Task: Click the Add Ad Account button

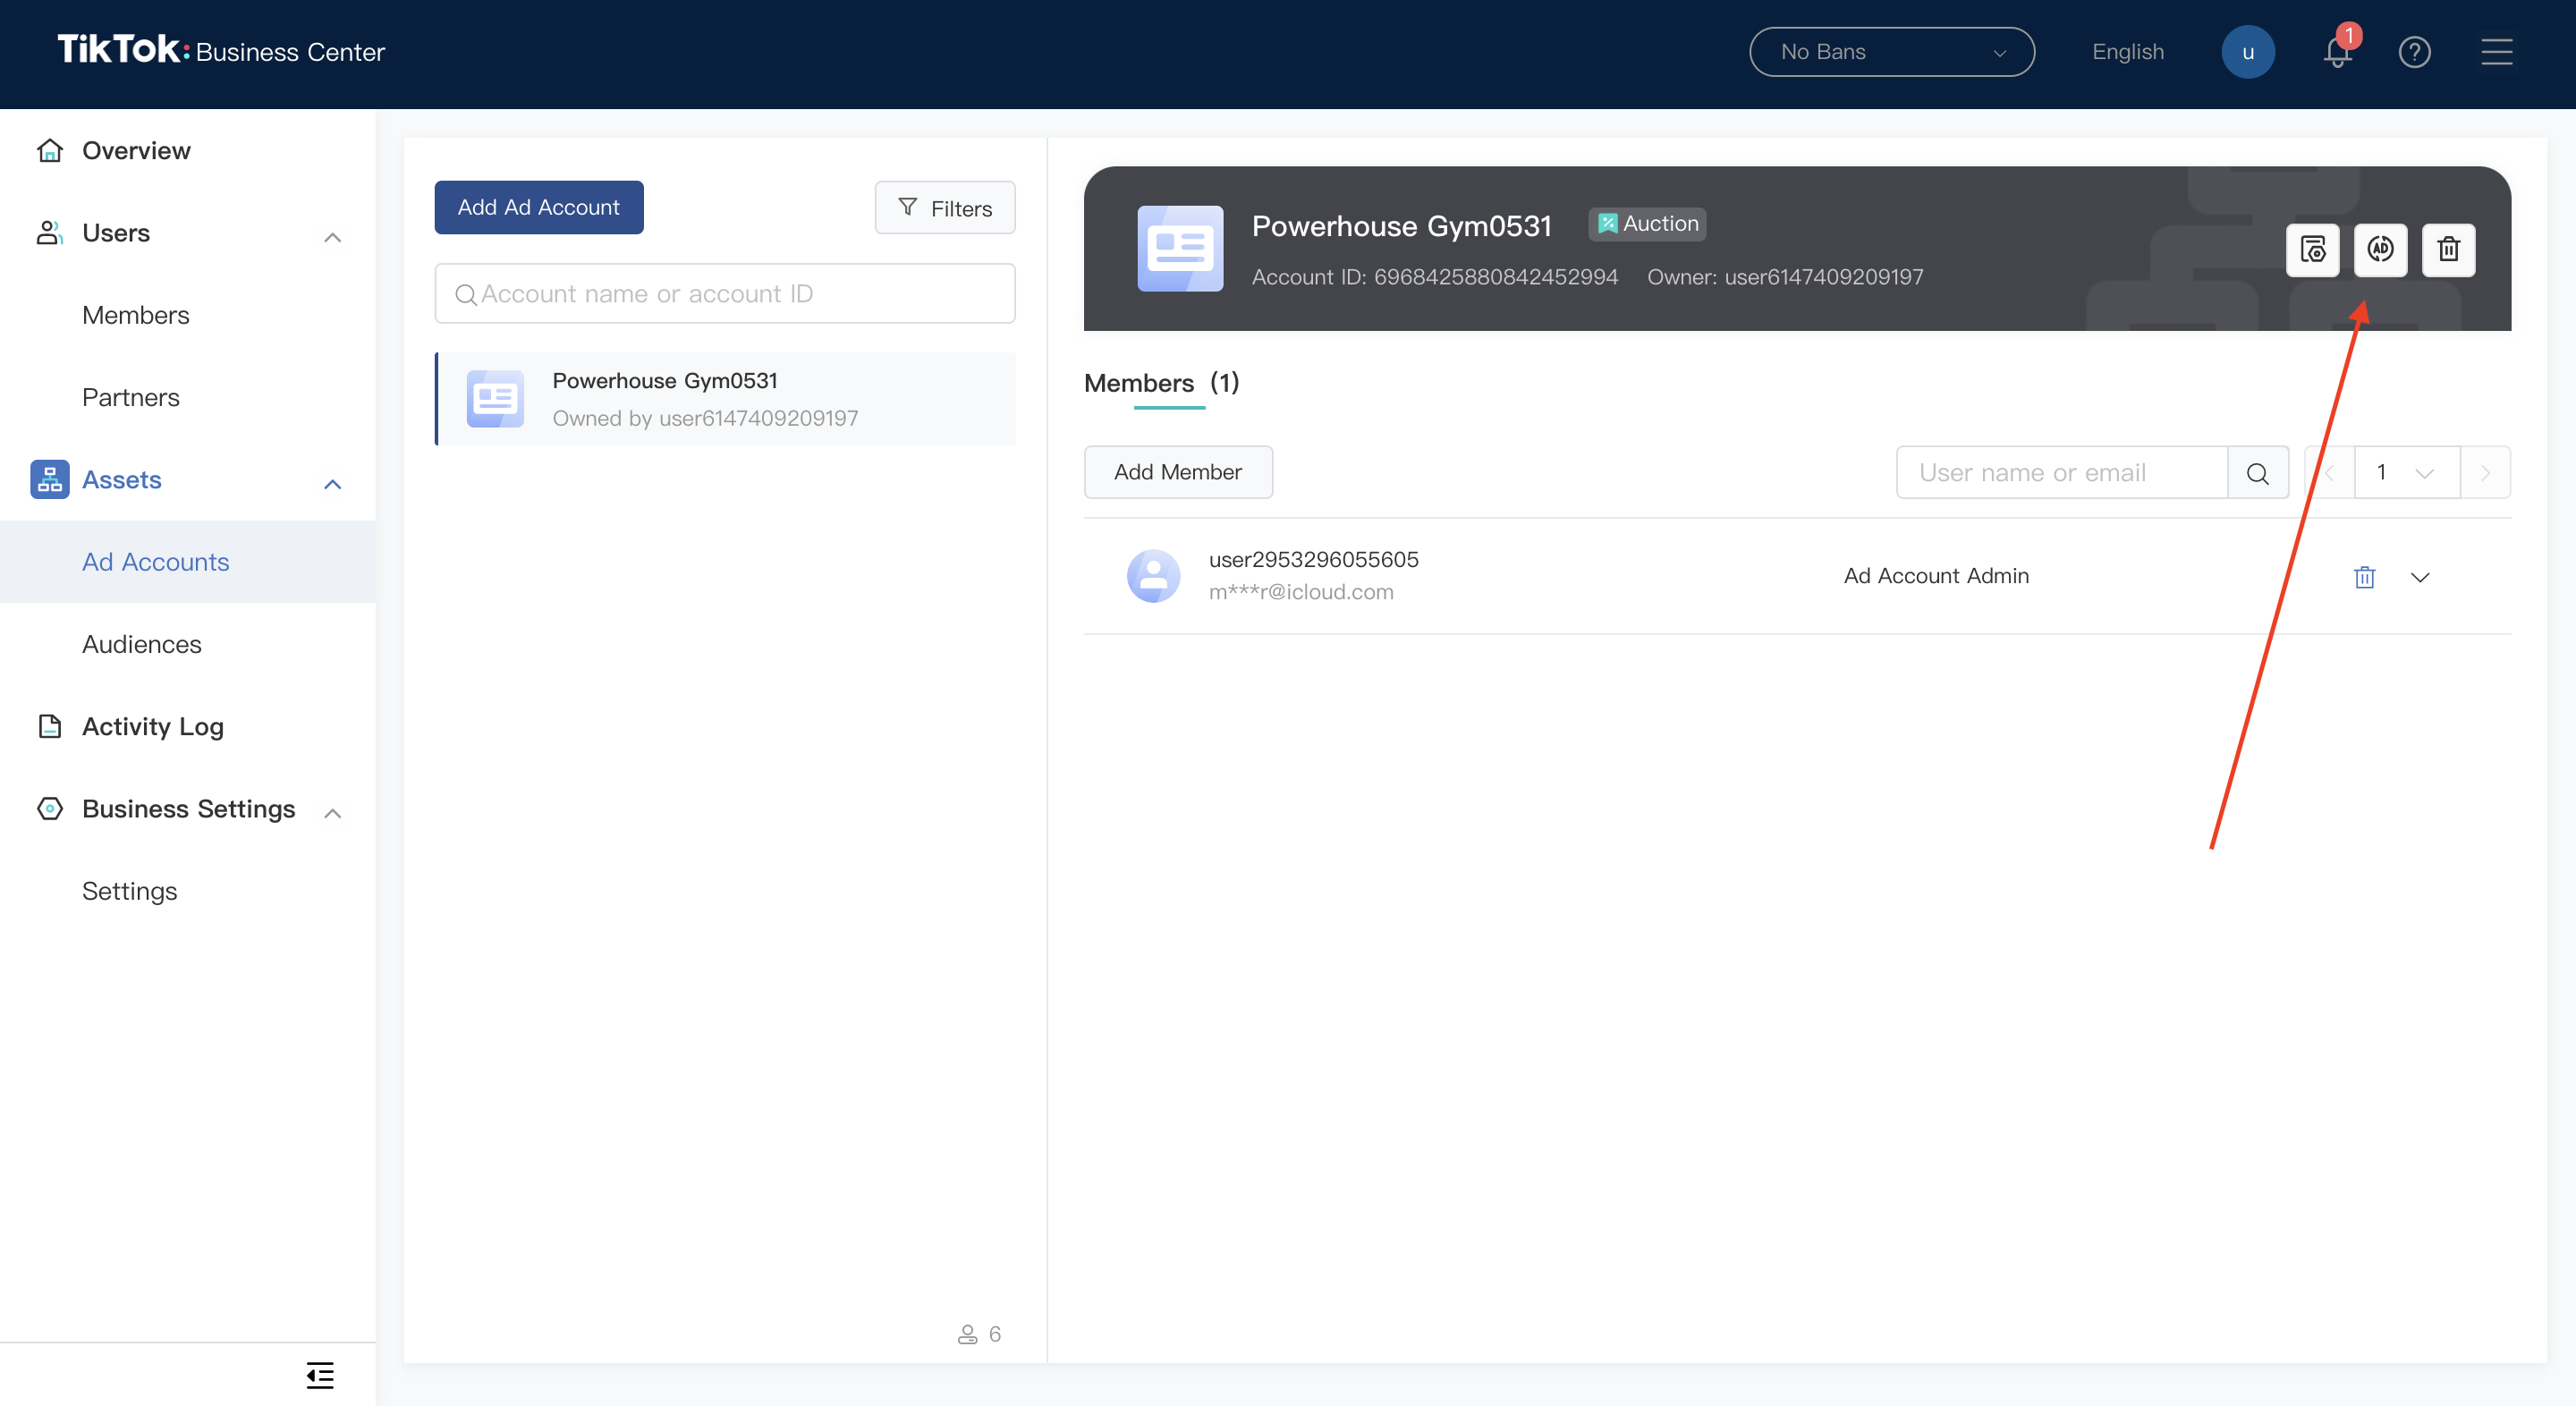Action: click(x=538, y=207)
